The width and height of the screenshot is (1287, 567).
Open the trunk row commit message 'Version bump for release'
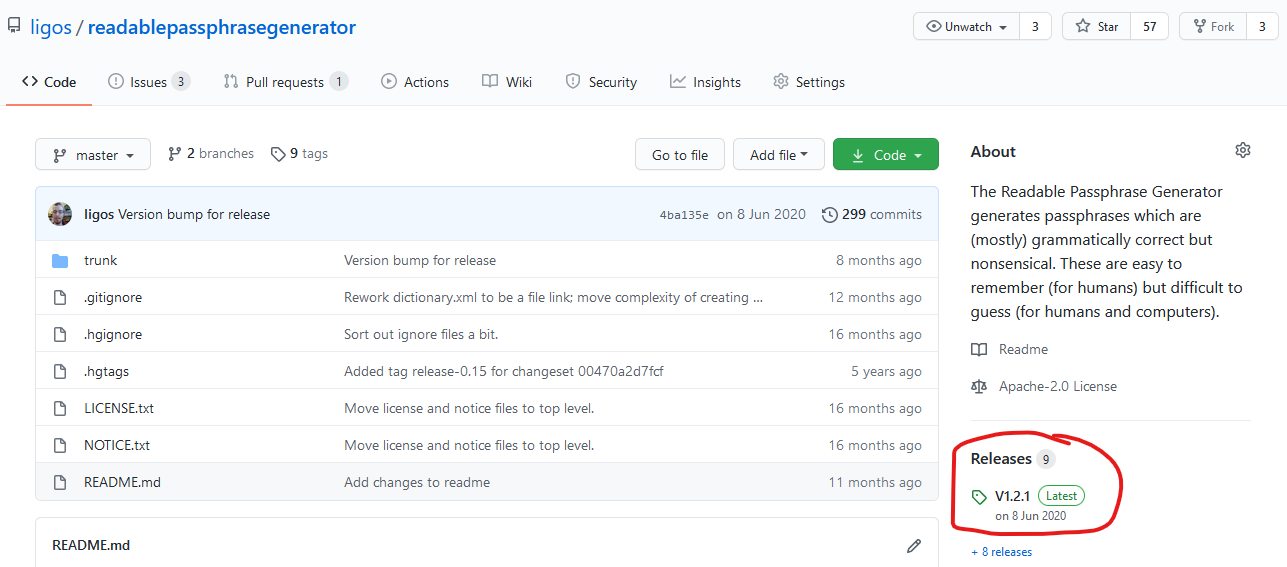tap(420, 260)
